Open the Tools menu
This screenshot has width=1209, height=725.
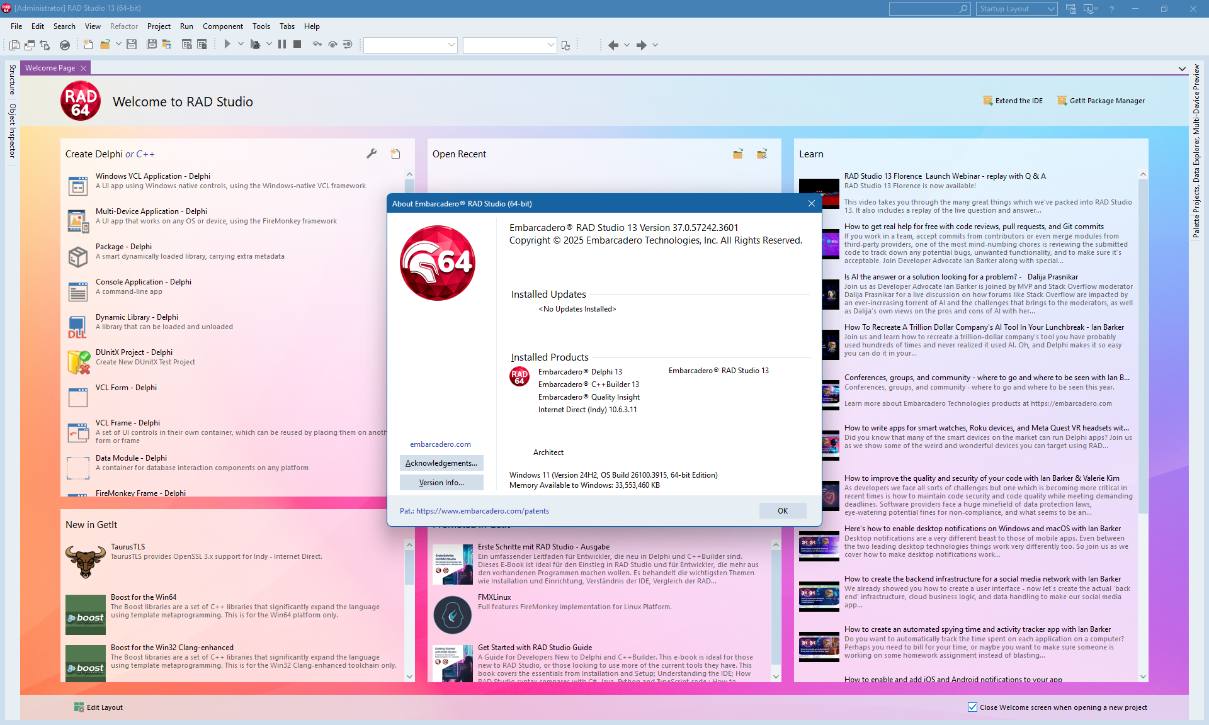(x=260, y=26)
